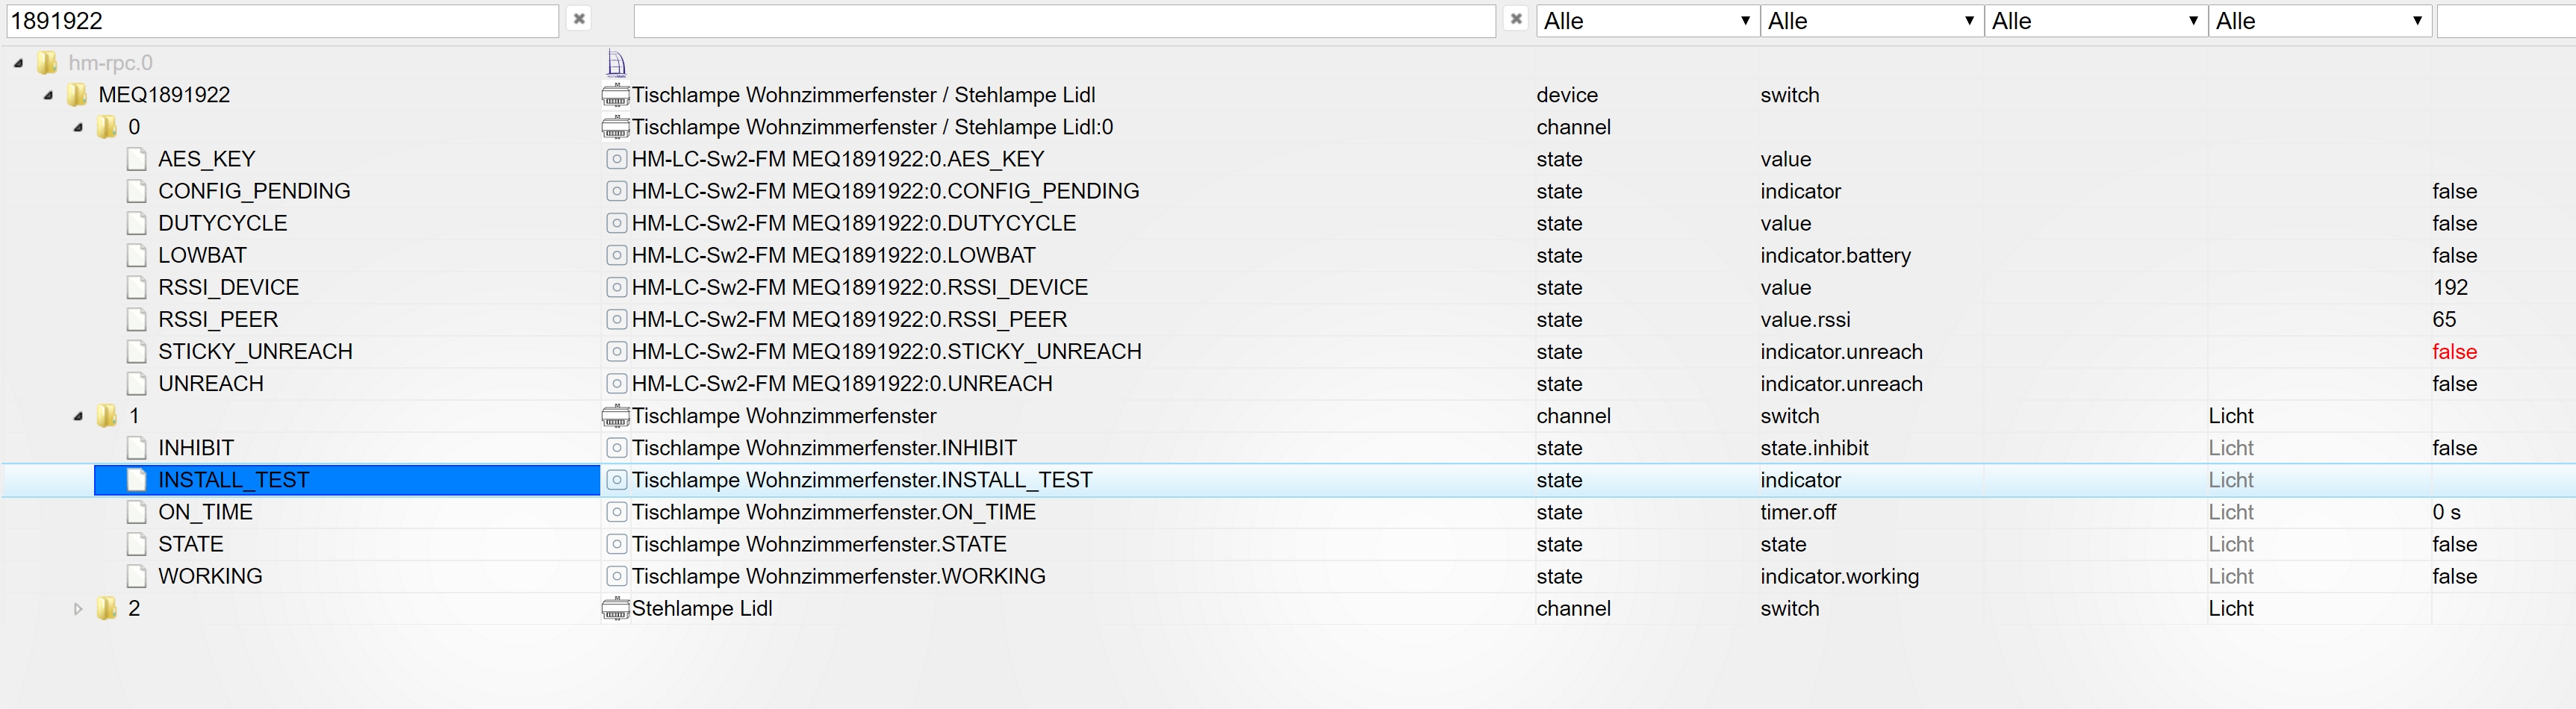Image resolution: width=2576 pixels, height=709 pixels.
Task: Select the ON_TIME tree item
Action: pos(205,512)
